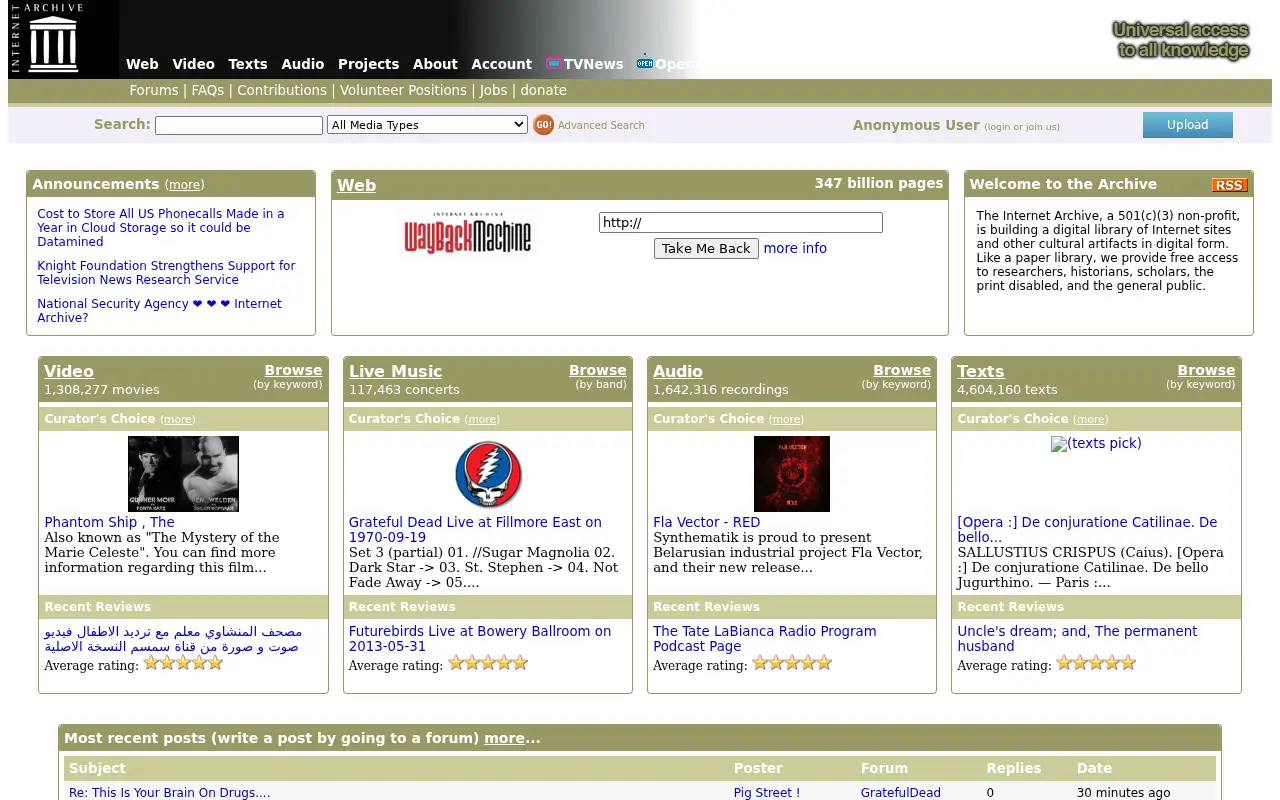Open the GratefulDead forum link
The image size is (1280, 800).
tap(901, 793)
